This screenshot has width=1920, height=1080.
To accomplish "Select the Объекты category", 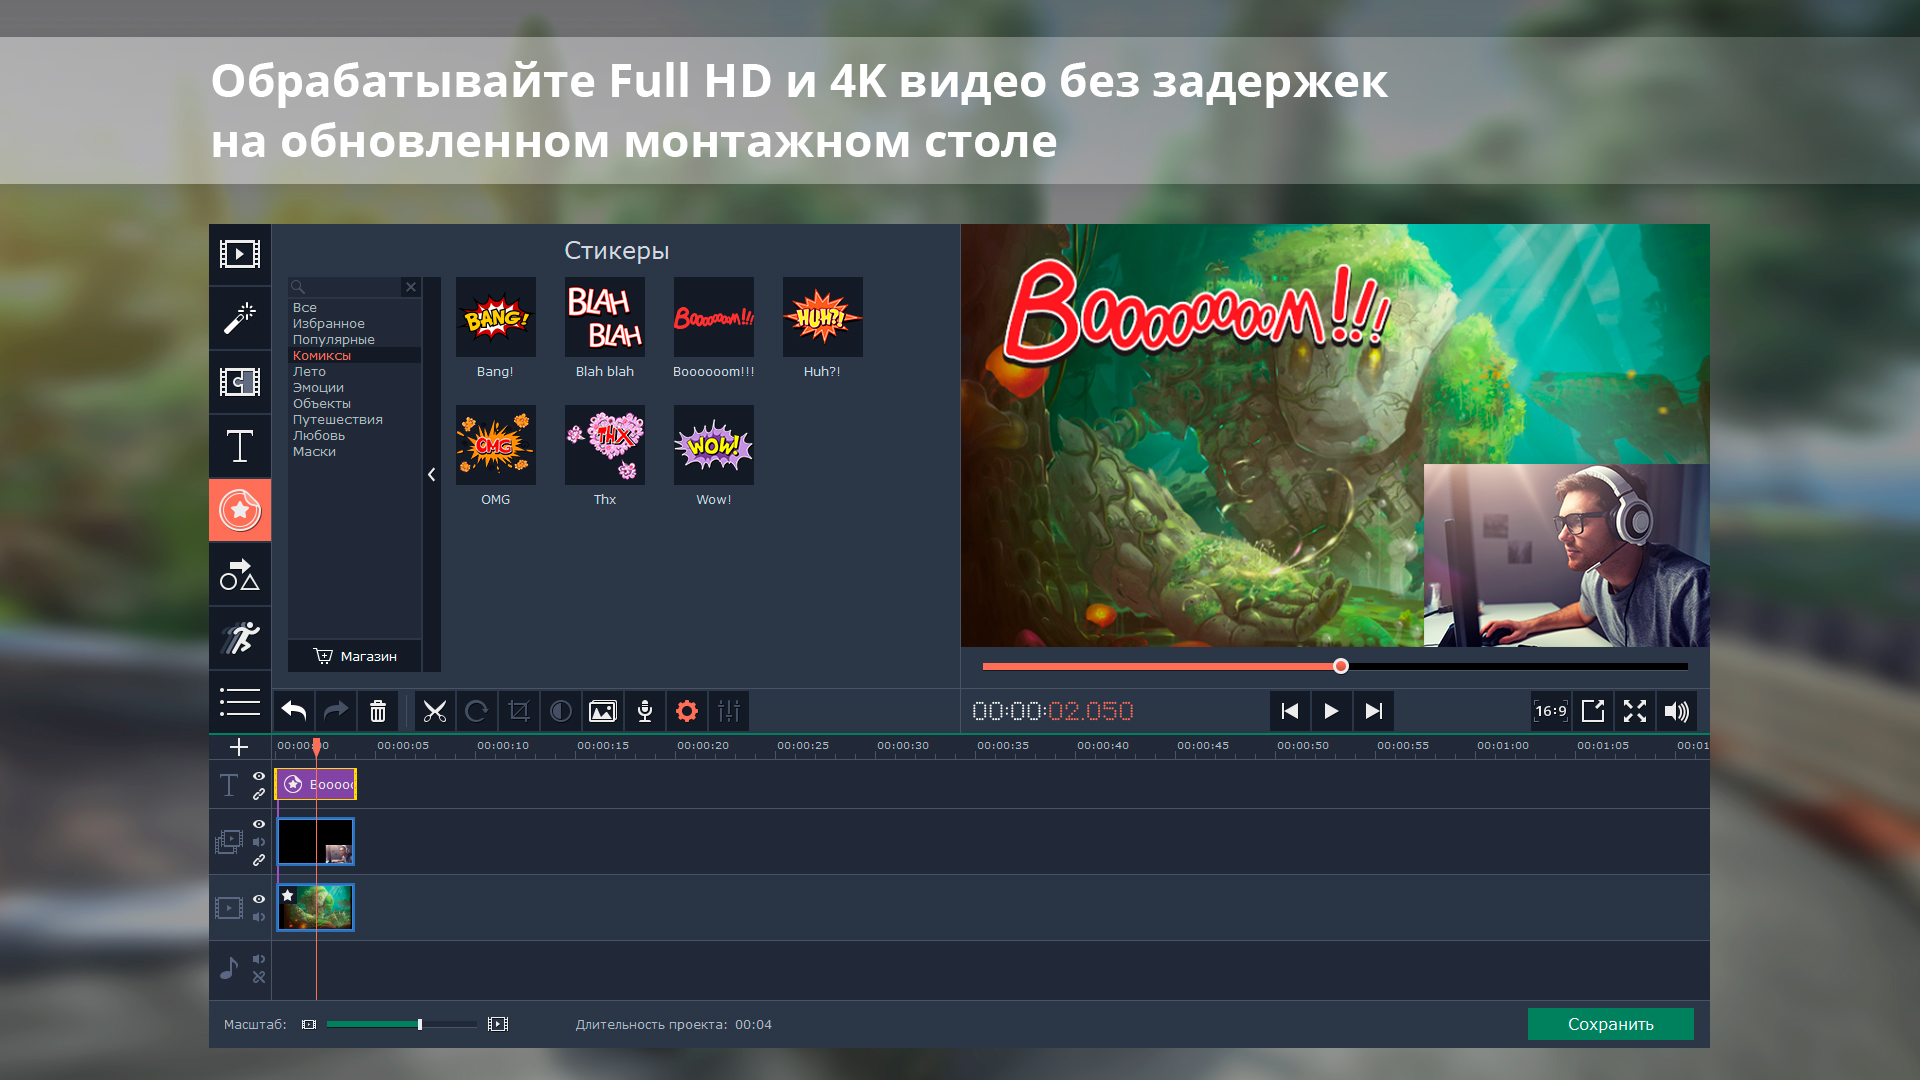I will pos(322,404).
